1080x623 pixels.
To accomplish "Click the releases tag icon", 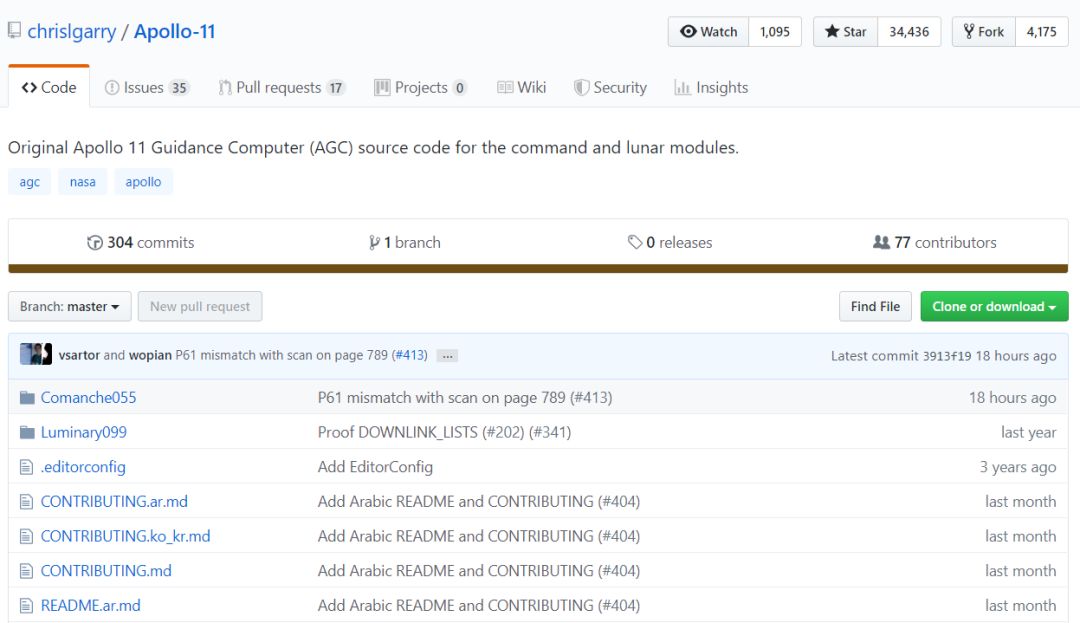I will [634, 243].
